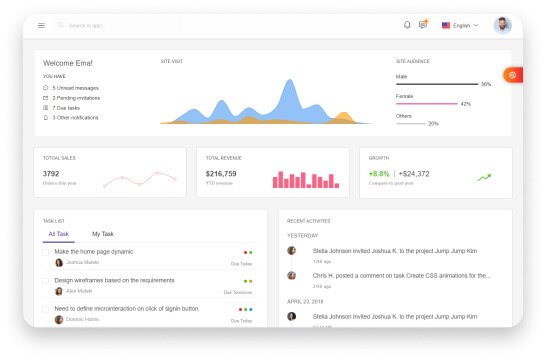Check the Make the home page dynamic task
546x360 pixels.
click(45, 252)
